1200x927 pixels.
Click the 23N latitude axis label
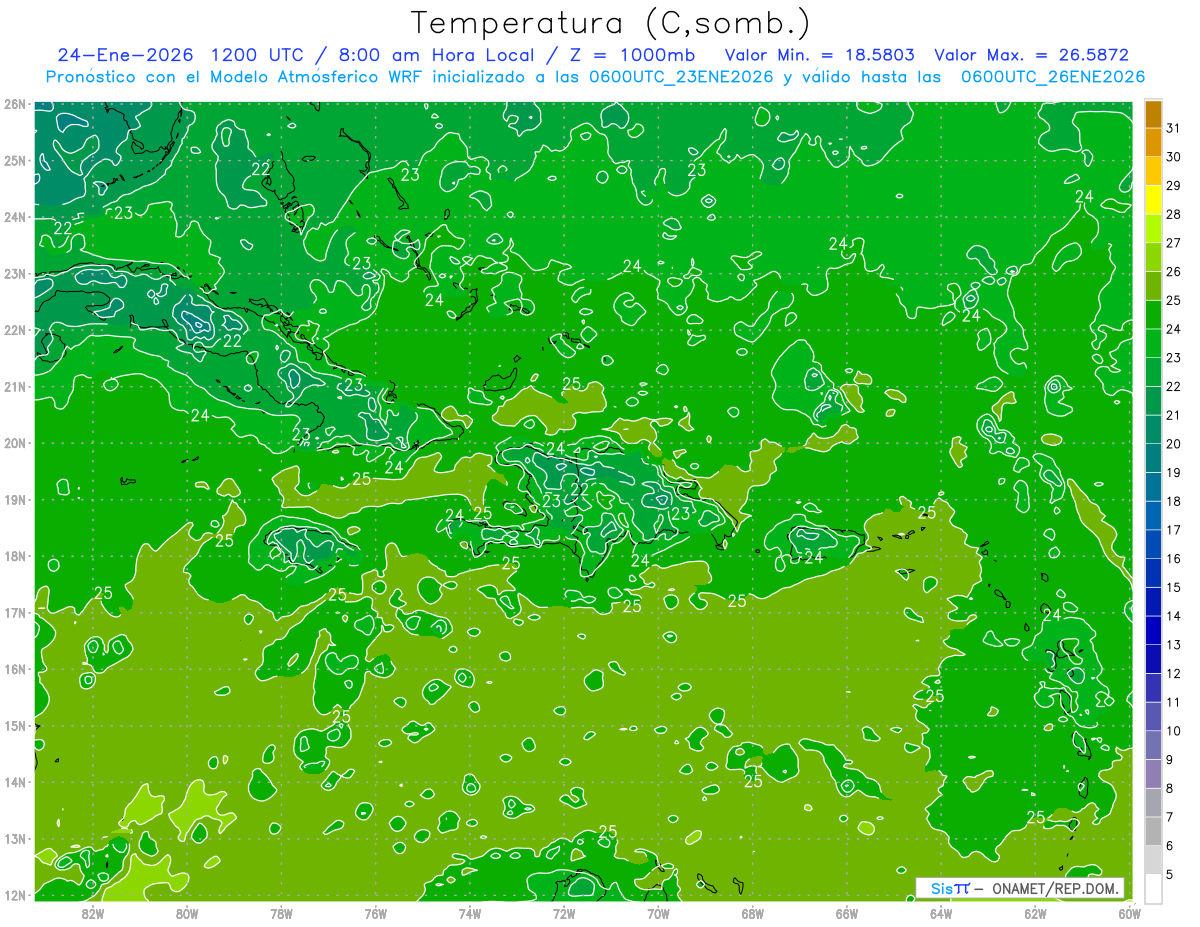pos(14,273)
